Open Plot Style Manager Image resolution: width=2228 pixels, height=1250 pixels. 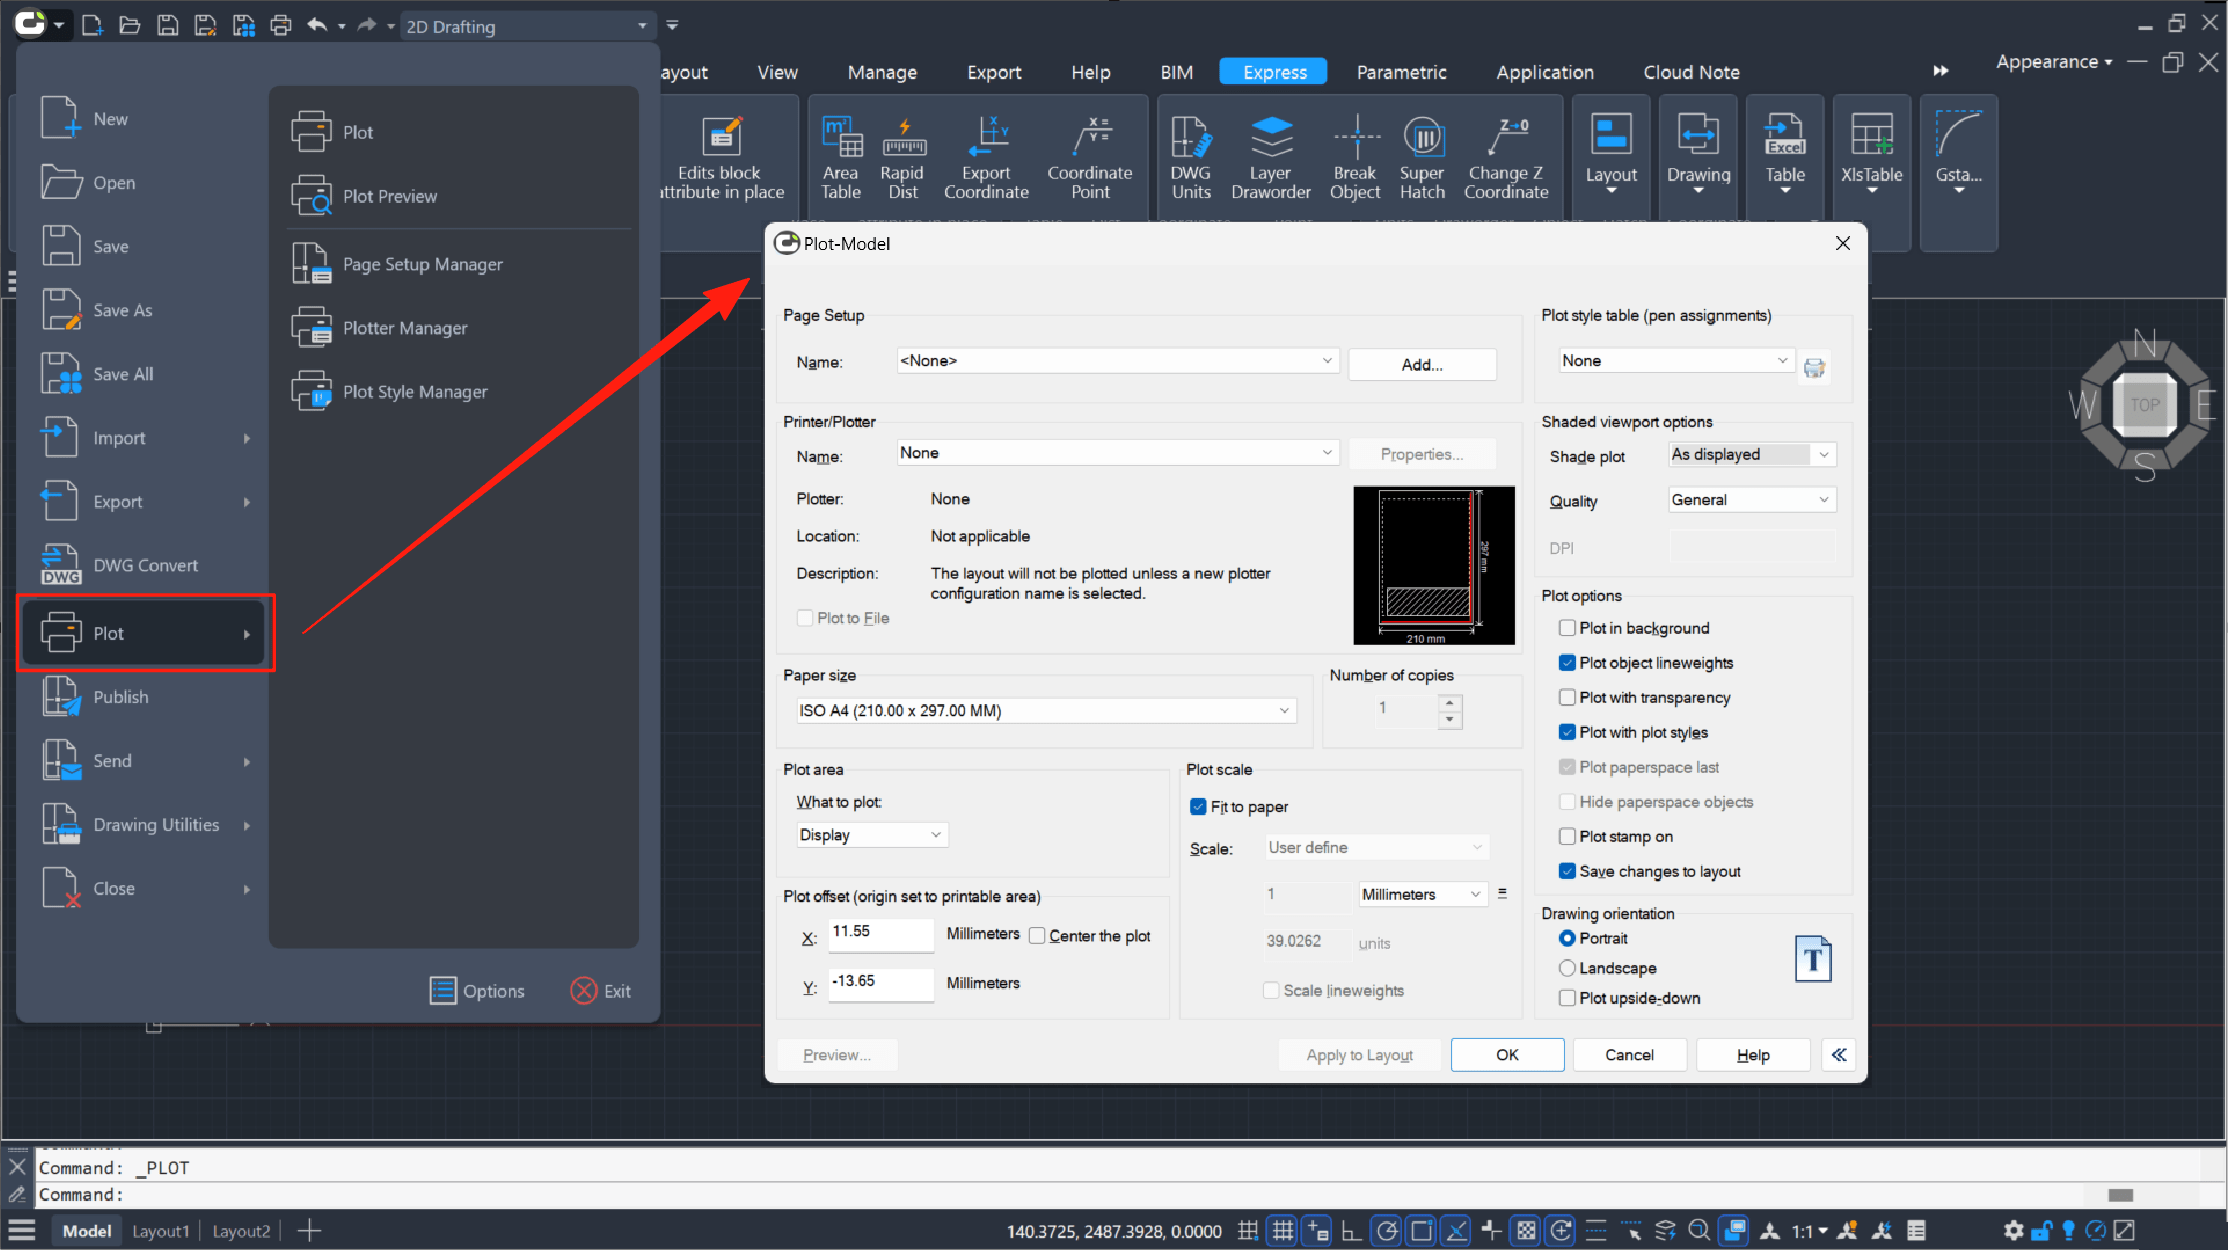click(x=414, y=392)
